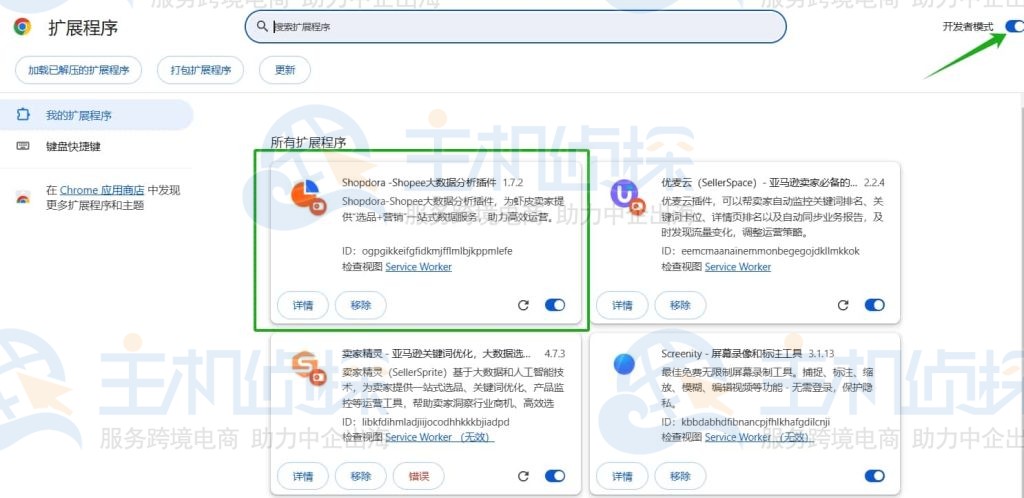Disable the 卖家精灵 extension toggle
The height and width of the screenshot is (498, 1024).
(555, 476)
